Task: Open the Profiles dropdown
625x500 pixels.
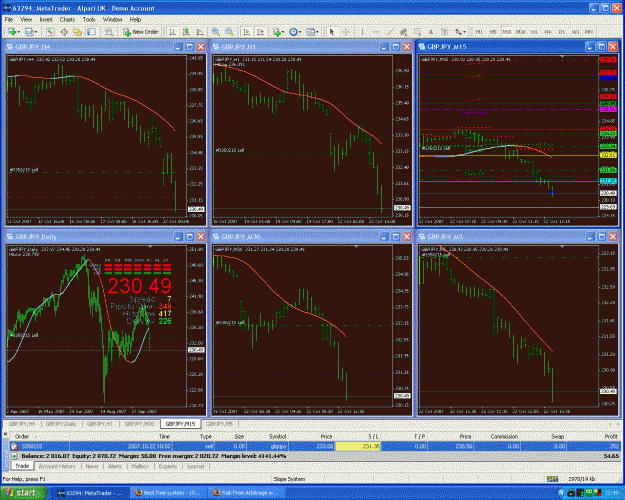Action: click(31, 32)
